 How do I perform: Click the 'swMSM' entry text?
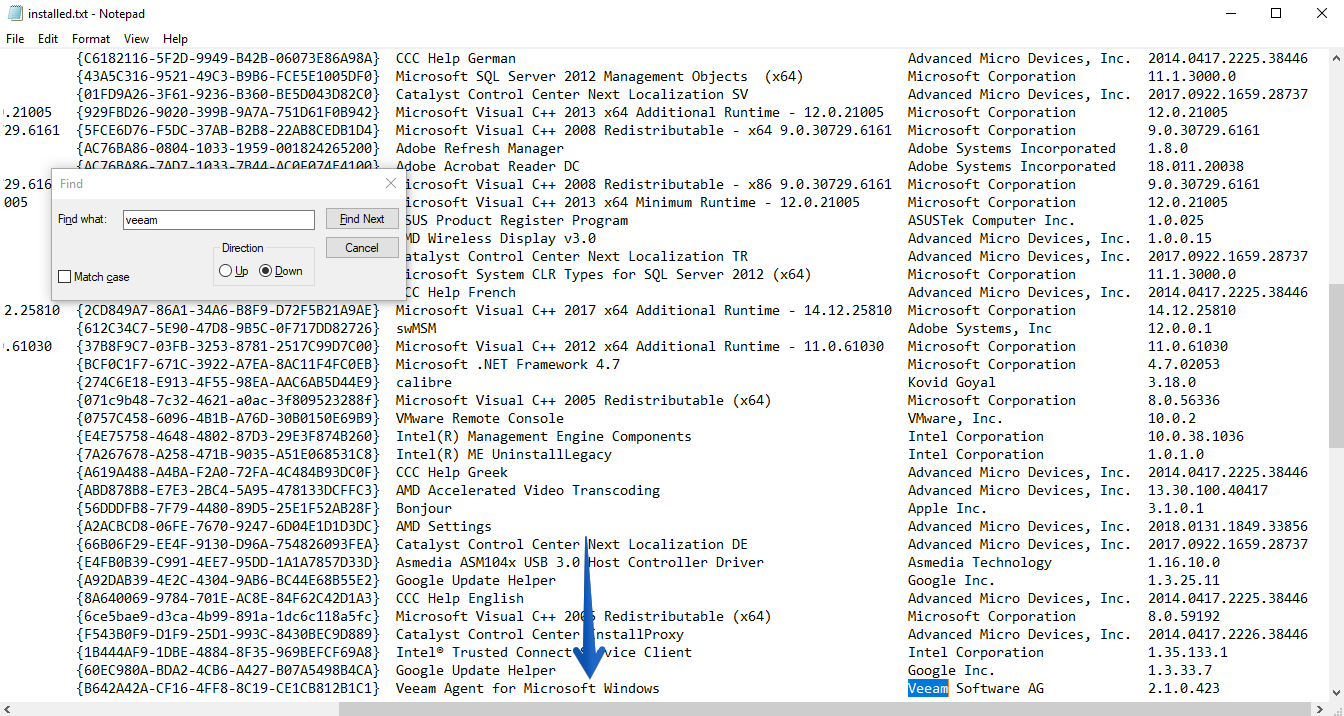(x=416, y=328)
